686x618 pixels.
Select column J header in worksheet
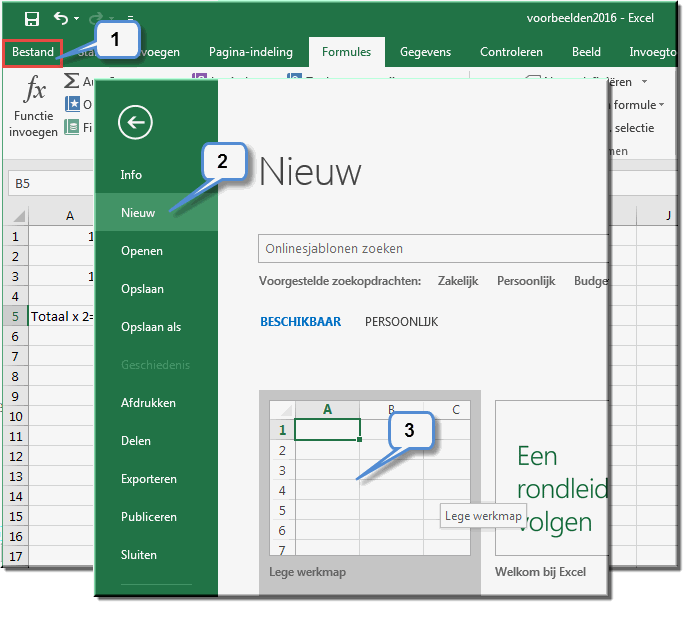656,216
